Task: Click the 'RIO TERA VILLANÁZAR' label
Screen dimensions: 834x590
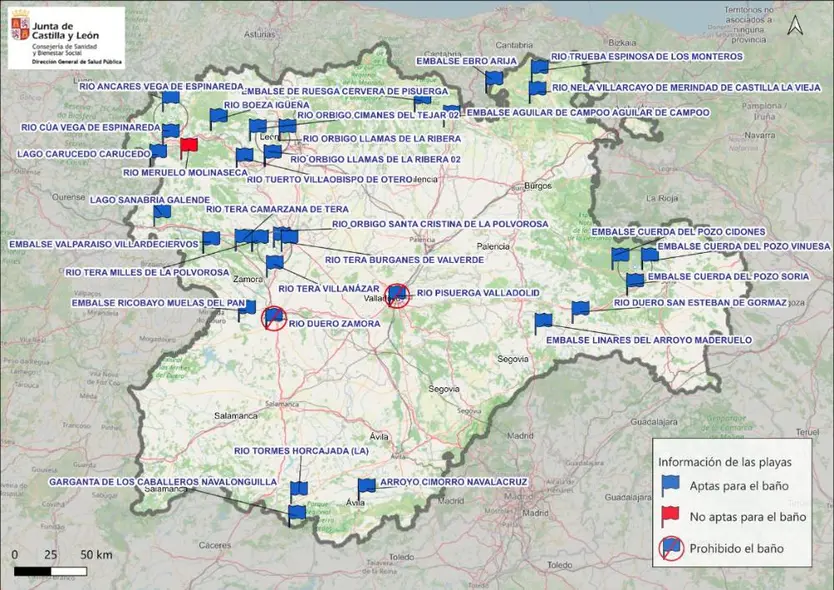Action: point(329,289)
